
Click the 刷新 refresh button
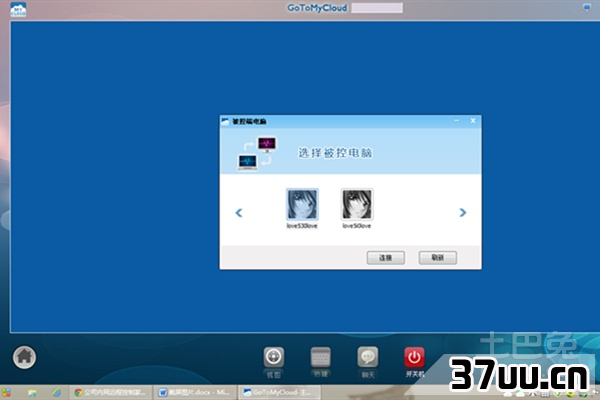pyautogui.click(x=438, y=258)
